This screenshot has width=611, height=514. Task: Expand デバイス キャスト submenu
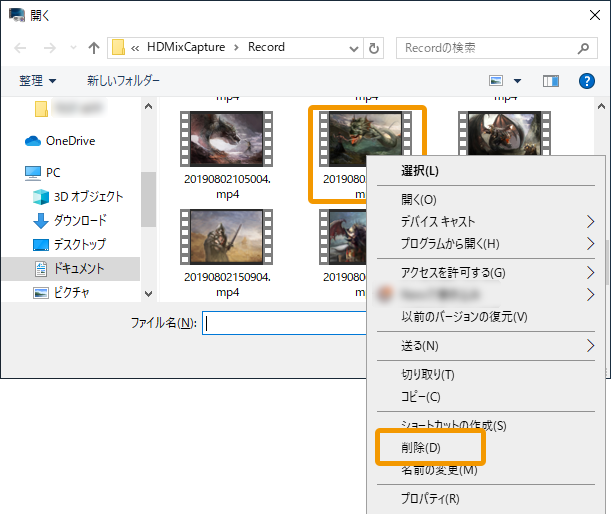(x=486, y=222)
